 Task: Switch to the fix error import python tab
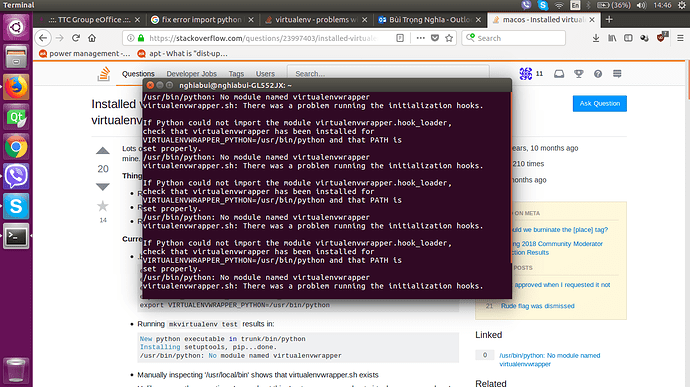tap(202, 20)
